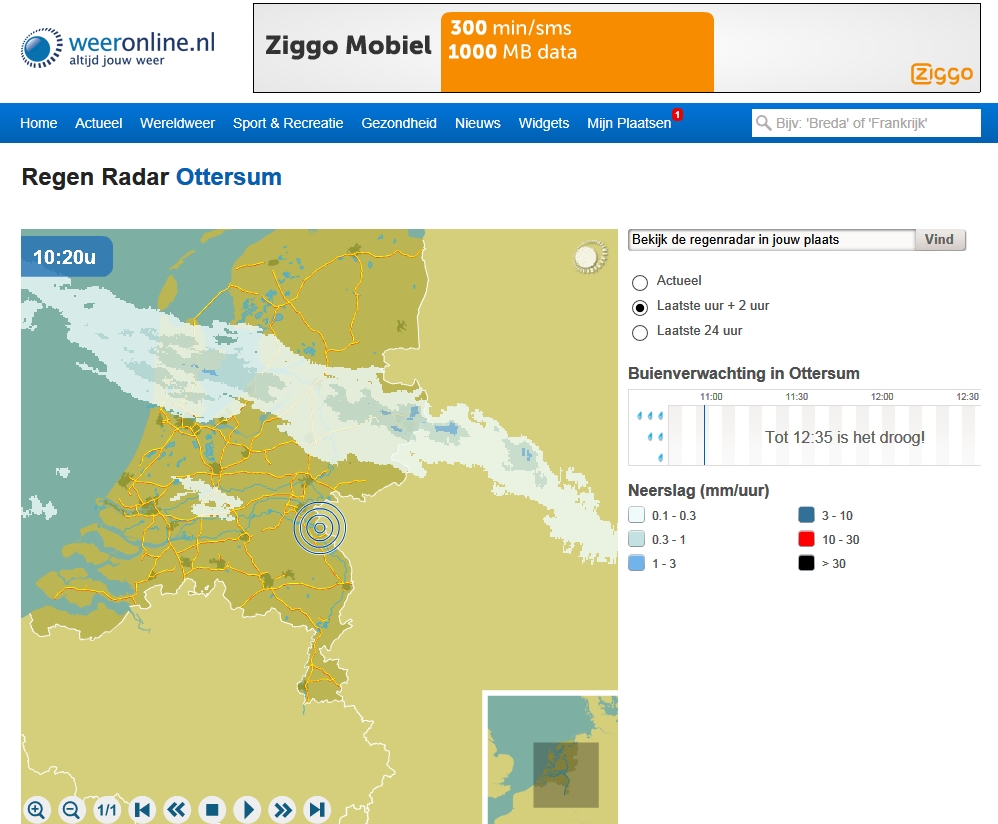Click the Vind button
The image size is (998, 824).
940,239
